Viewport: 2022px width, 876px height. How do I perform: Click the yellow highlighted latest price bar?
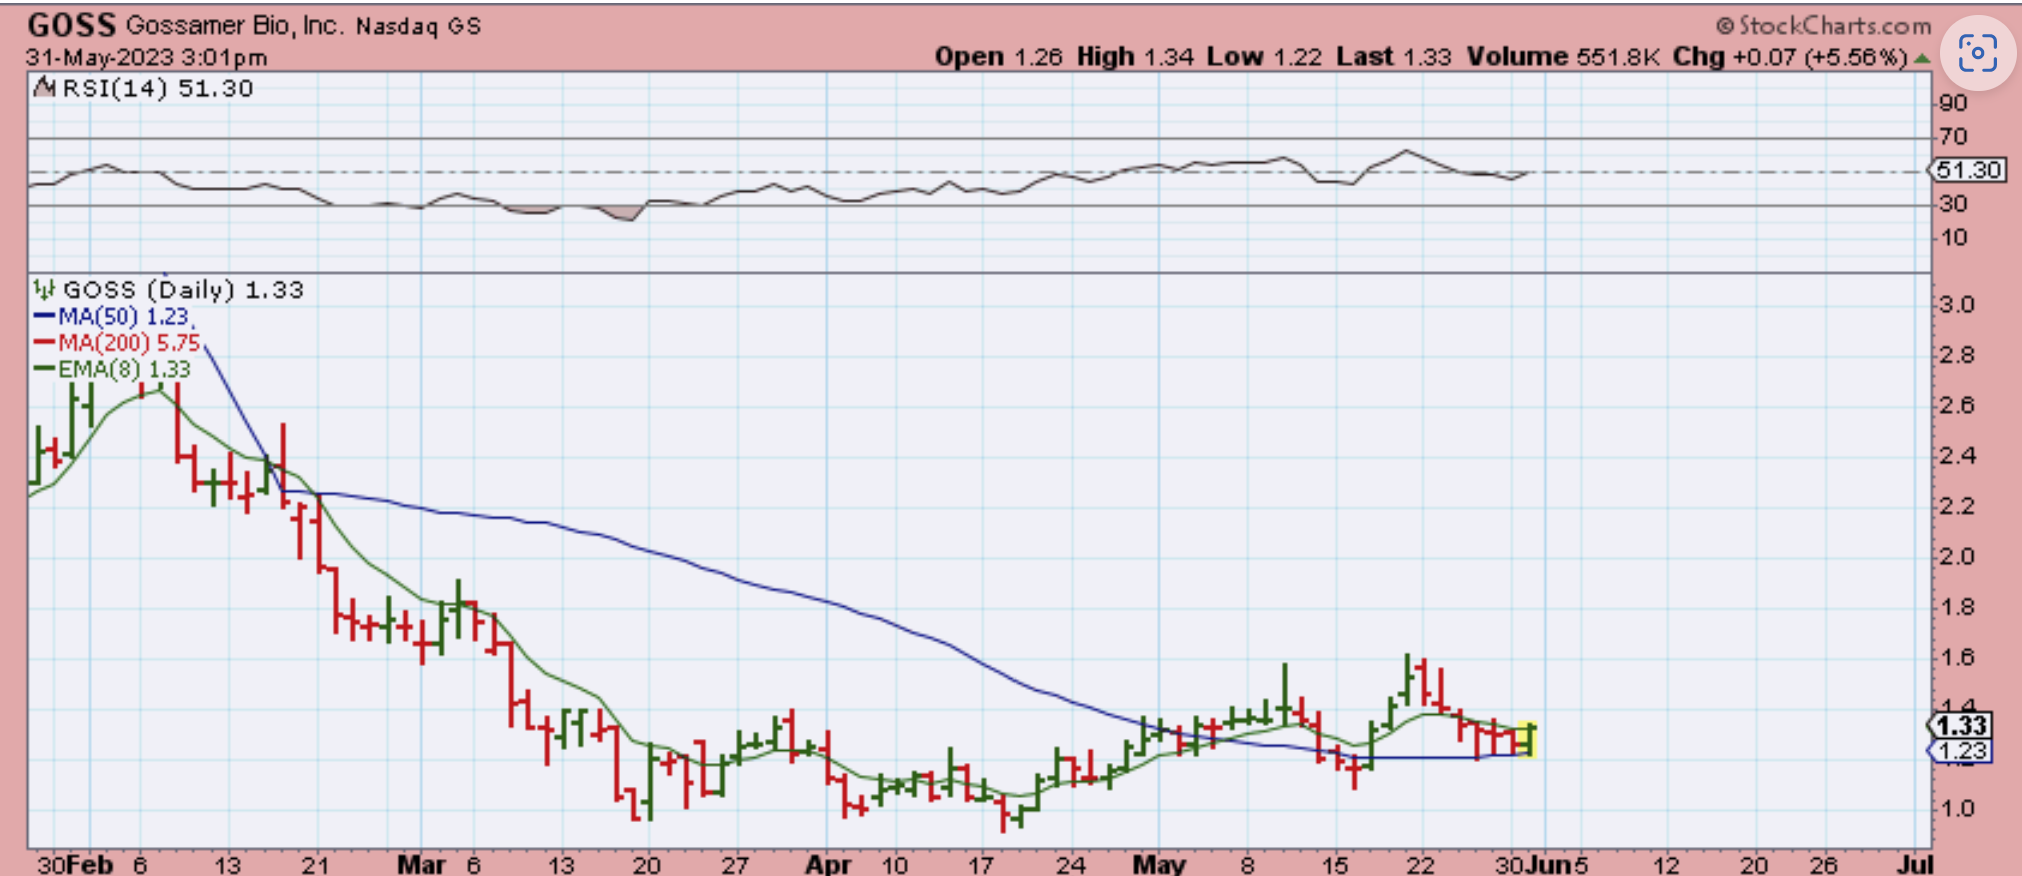1527,739
